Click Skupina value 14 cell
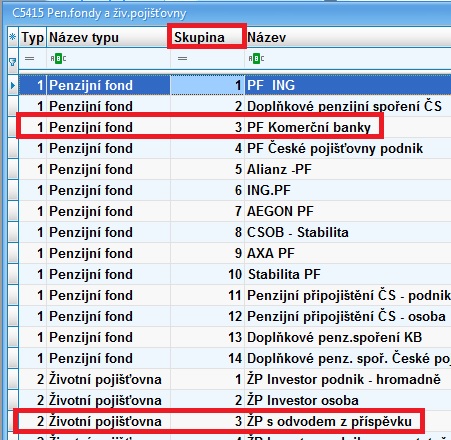This screenshot has height=440, width=451. [207, 358]
